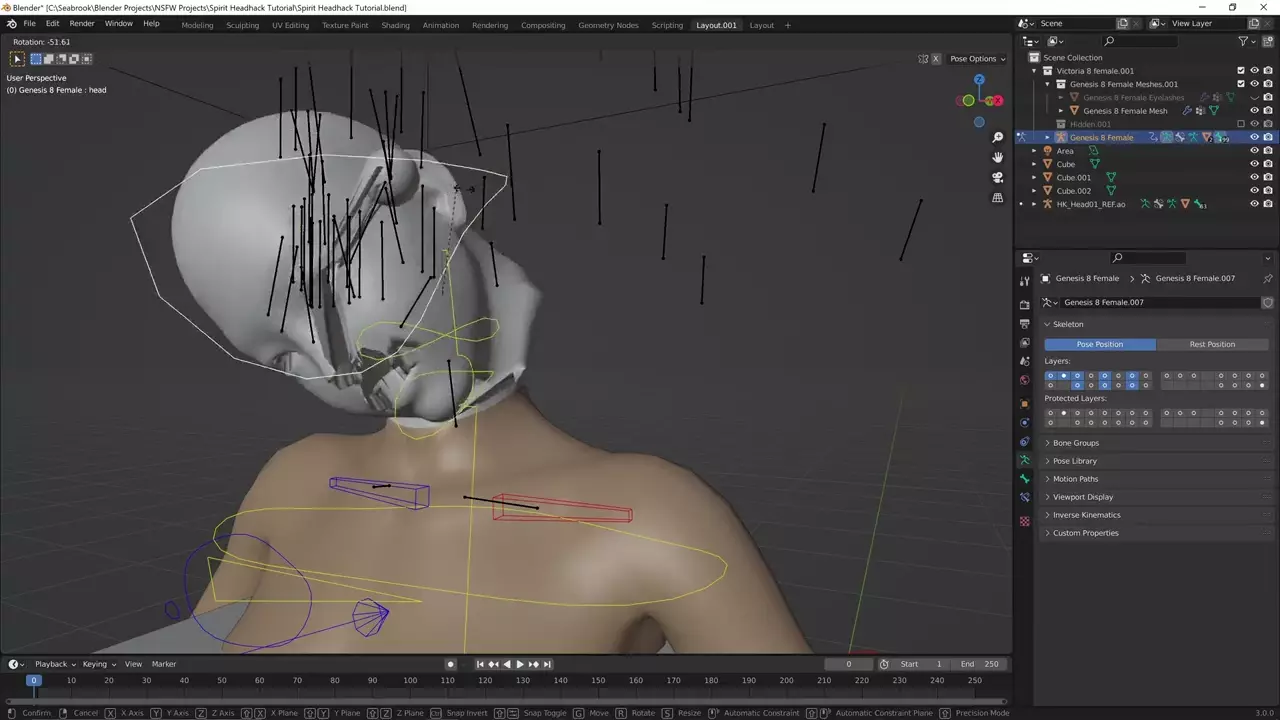This screenshot has height=720, width=1280.
Task: Uncheck the Victoria 8 female.001 collection checkbox
Action: (1241, 71)
